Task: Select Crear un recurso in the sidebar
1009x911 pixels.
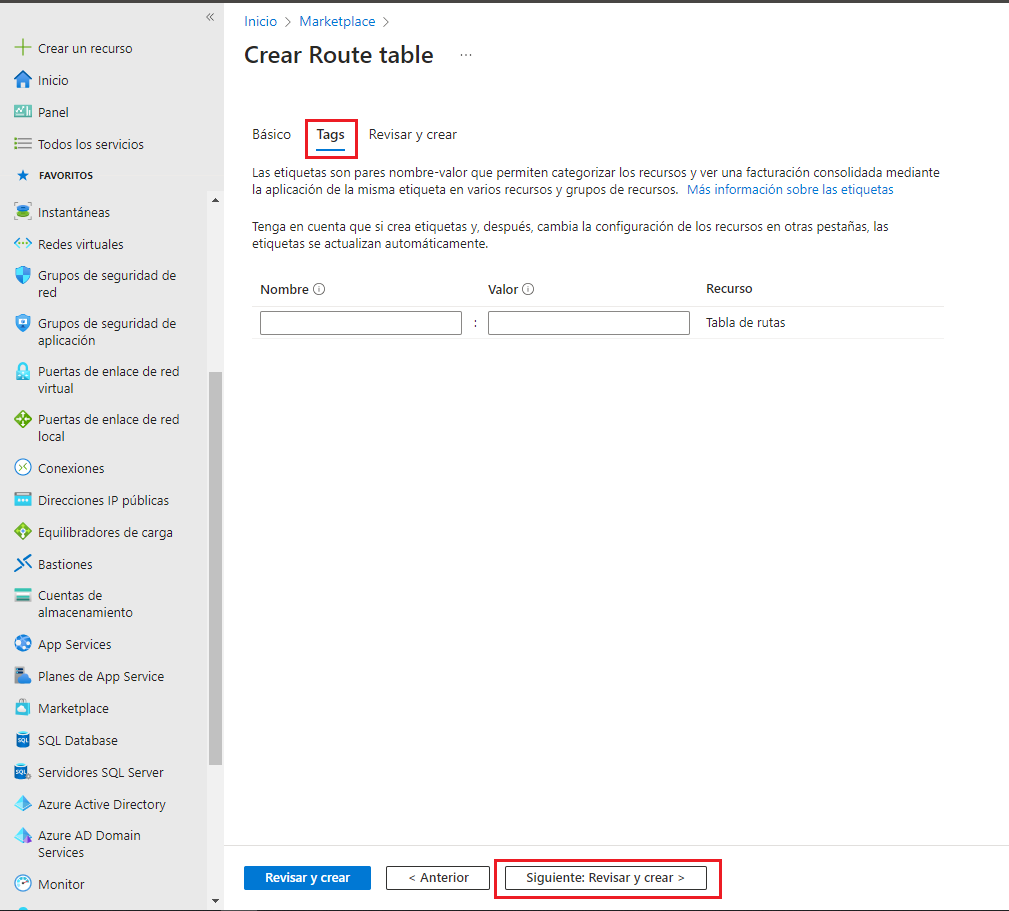Action: [x=81, y=47]
